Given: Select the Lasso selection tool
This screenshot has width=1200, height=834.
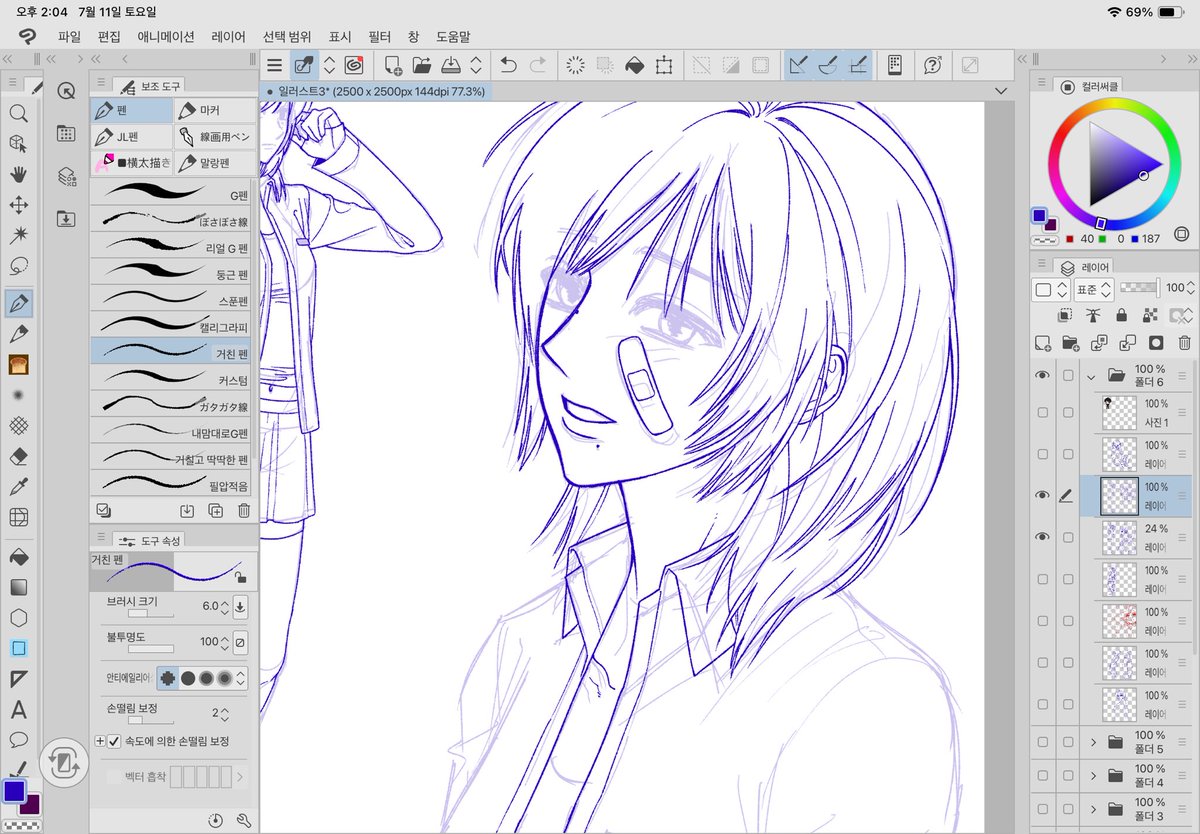Looking at the screenshot, I should 18,267.
